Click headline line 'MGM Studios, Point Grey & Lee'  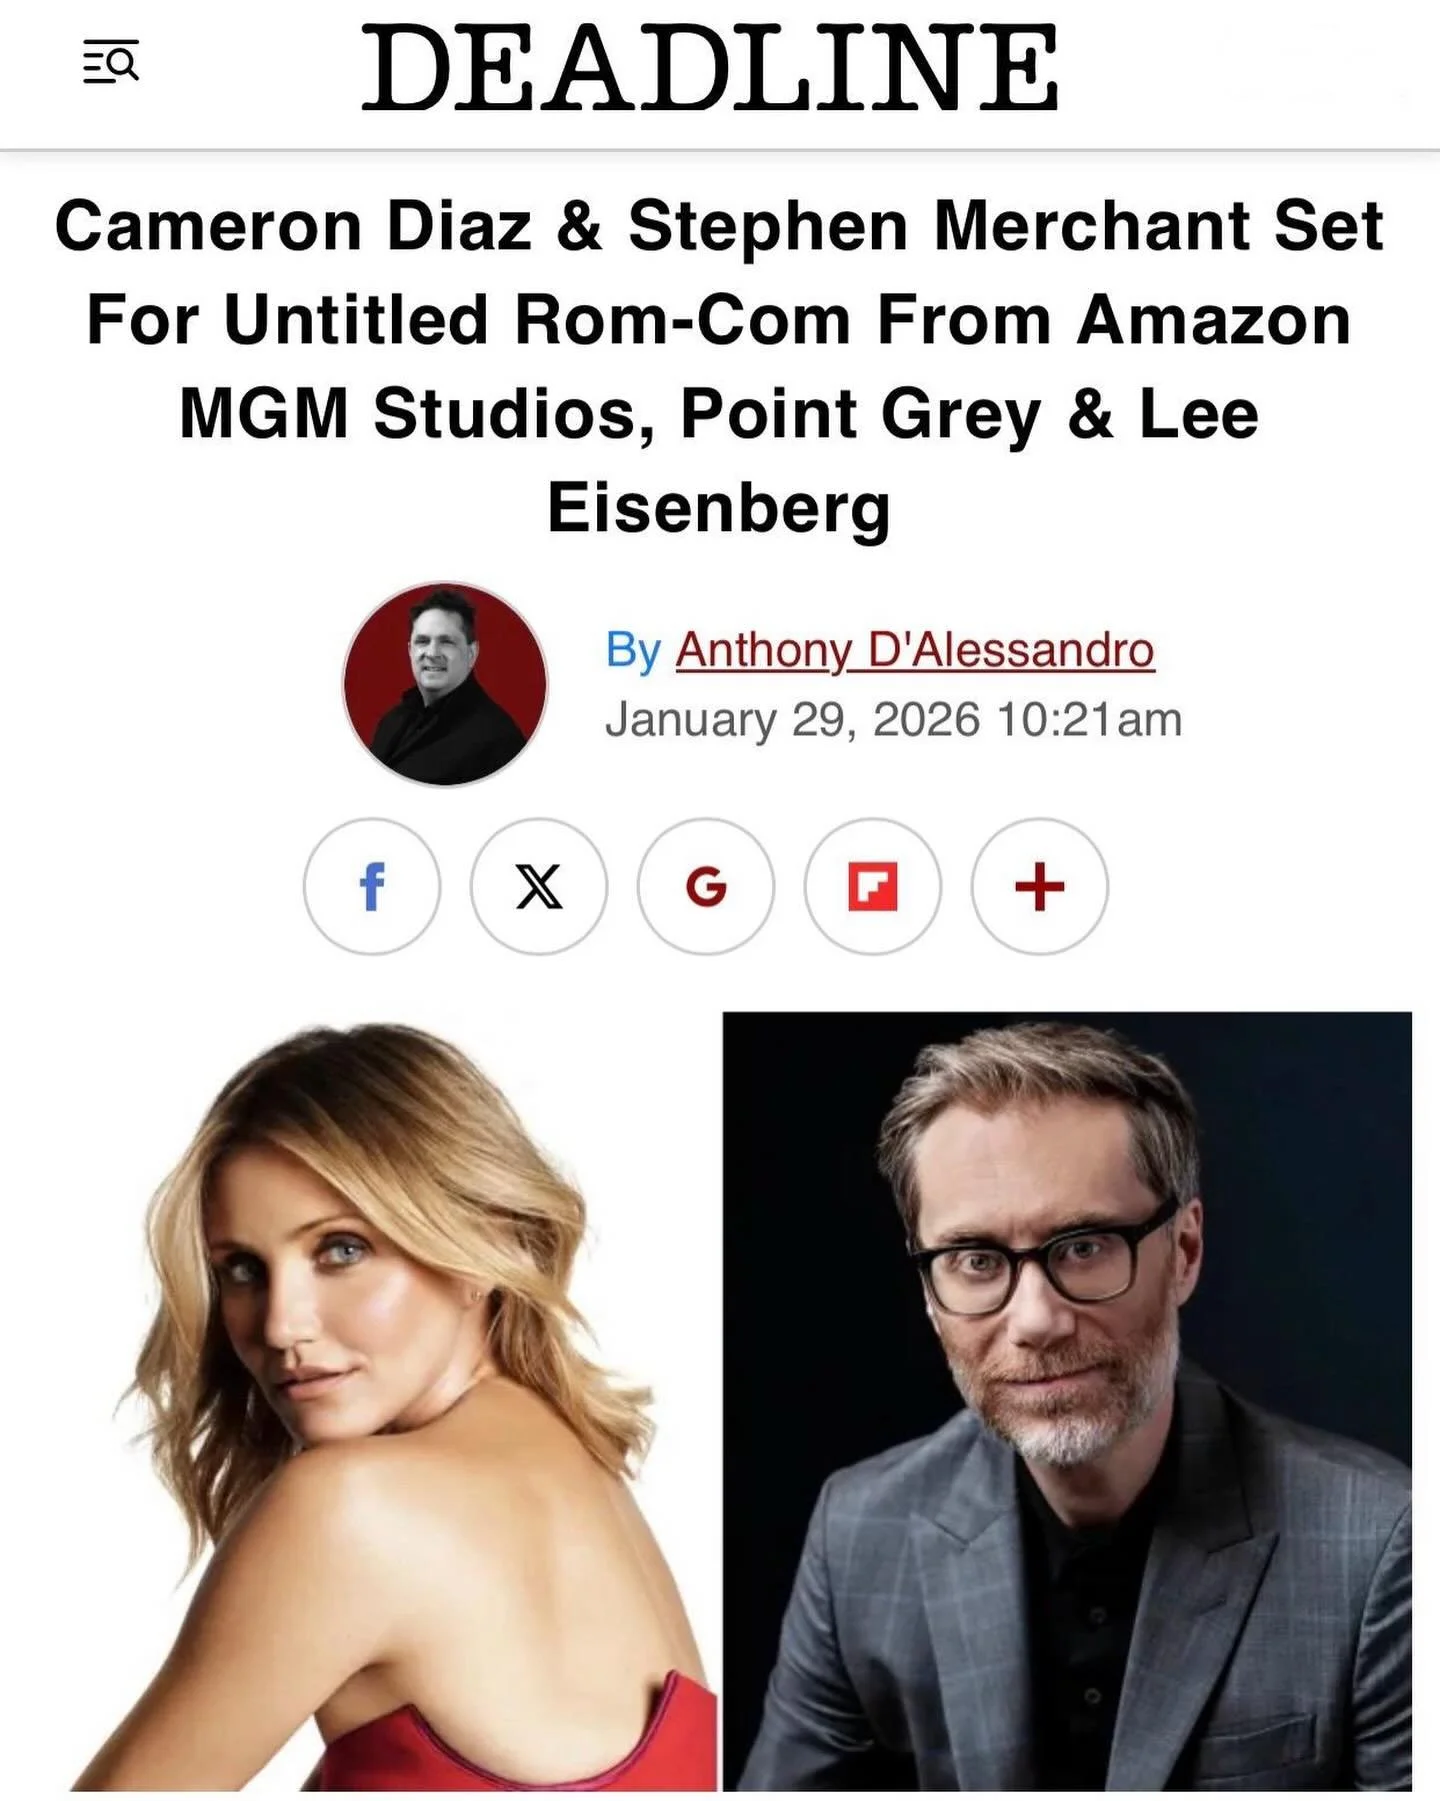(x=719, y=414)
